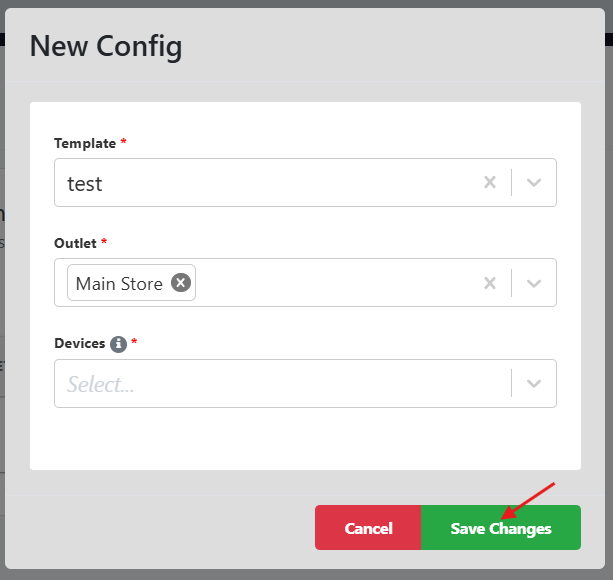Expand the Devices dropdown chevron
Viewport: 613px width, 580px height.
(534, 384)
